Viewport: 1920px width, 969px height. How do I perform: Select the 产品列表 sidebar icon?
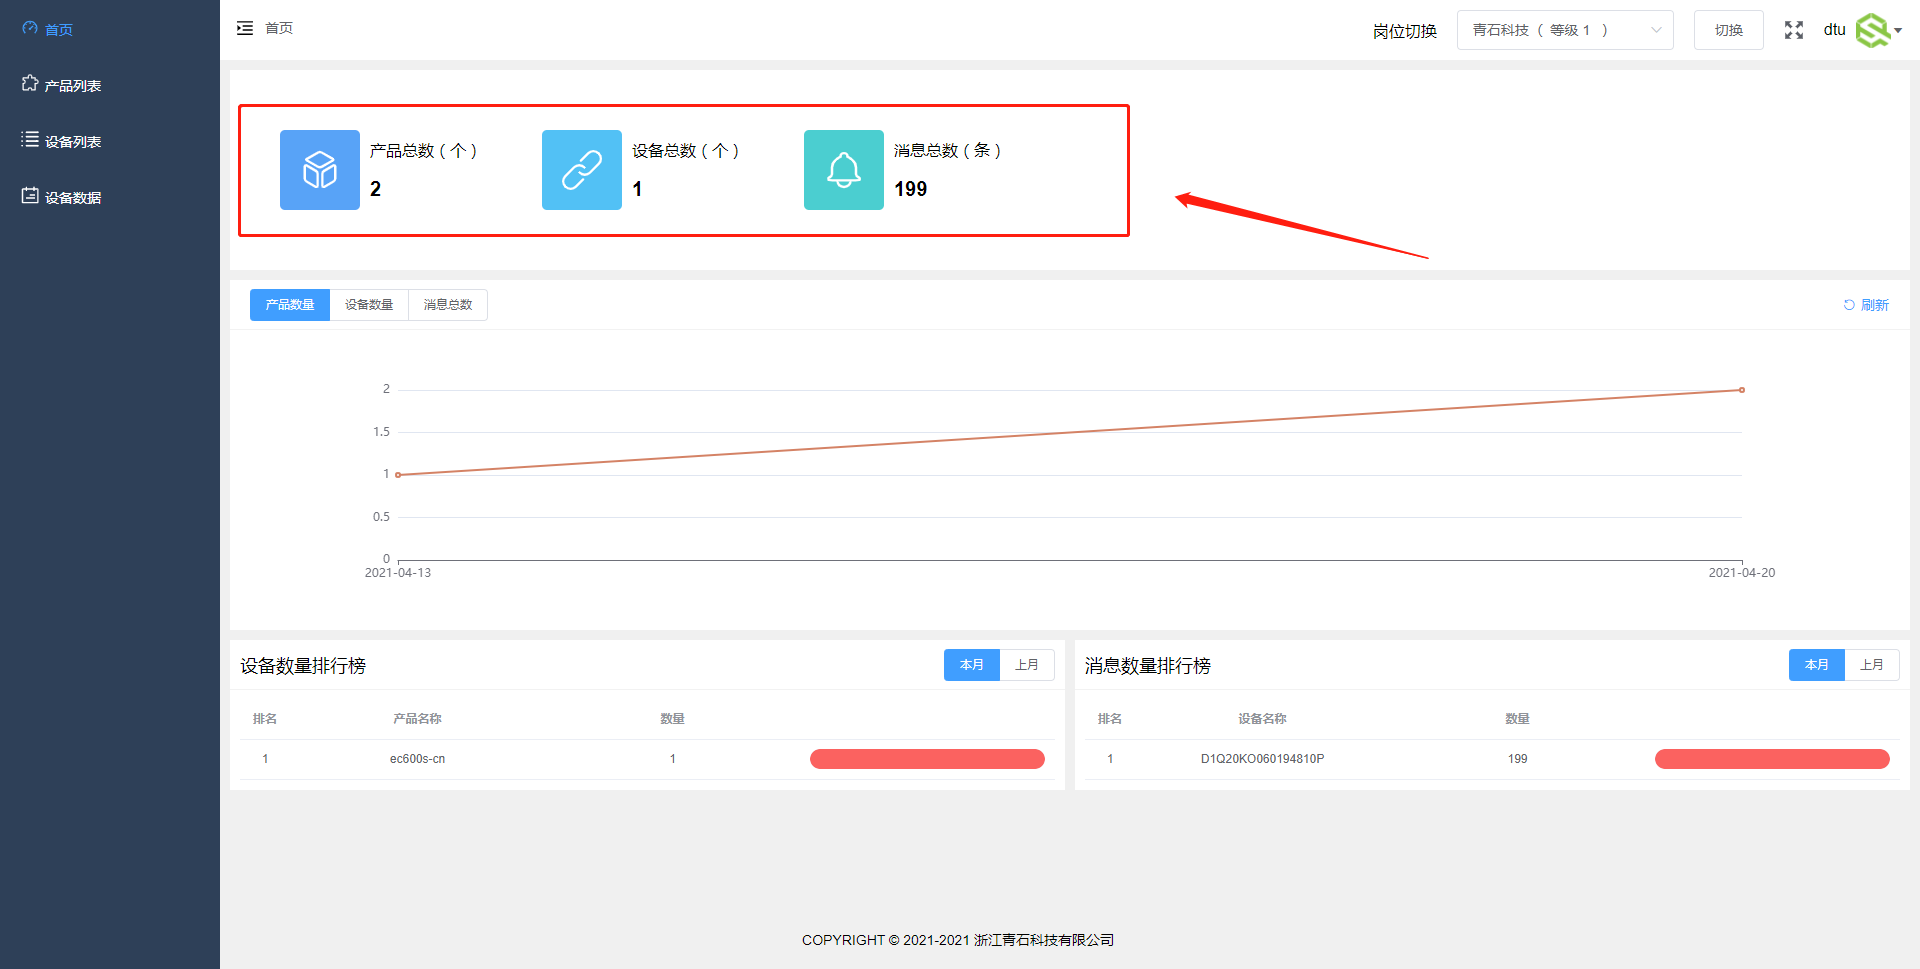(30, 85)
